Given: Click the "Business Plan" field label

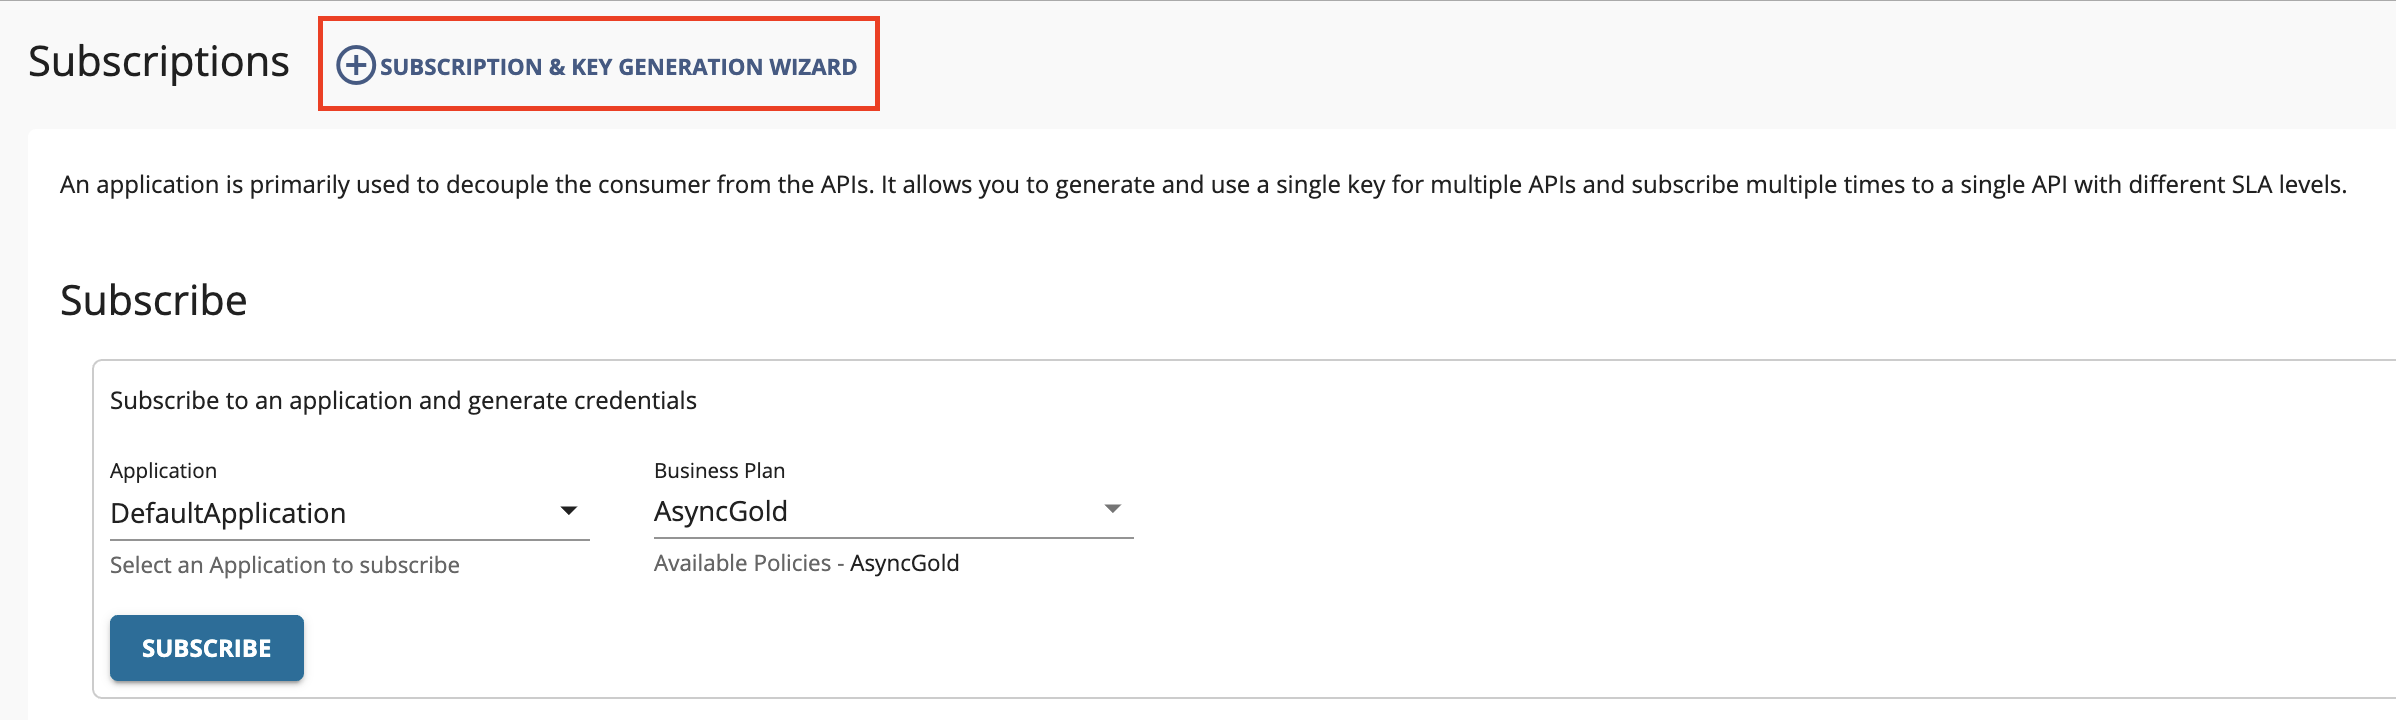Looking at the screenshot, I should pos(719,471).
